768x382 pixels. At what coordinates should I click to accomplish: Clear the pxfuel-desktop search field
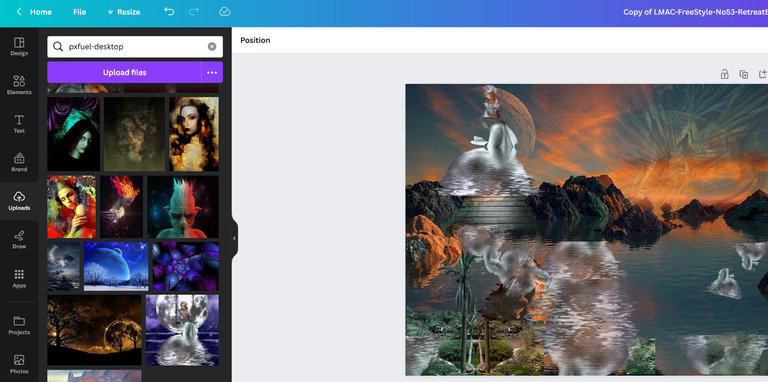[x=212, y=47]
